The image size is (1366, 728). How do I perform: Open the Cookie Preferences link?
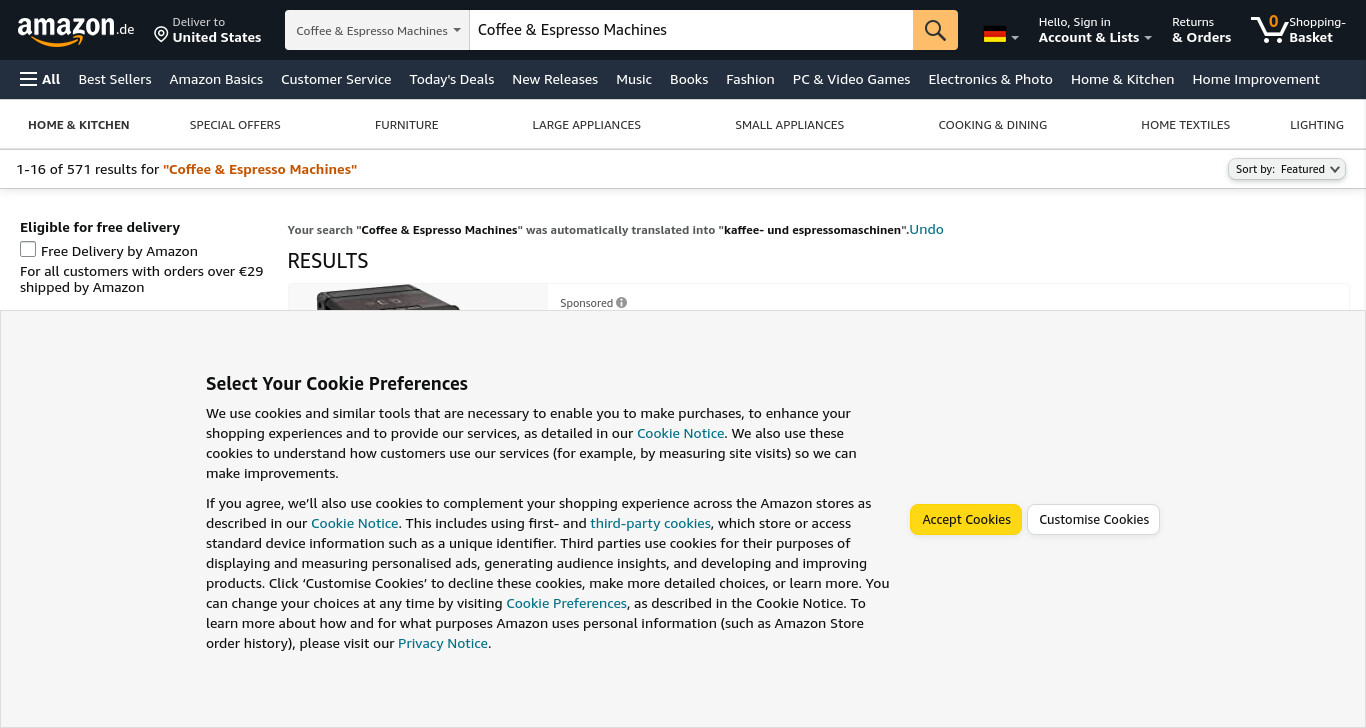(x=567, y=603)
